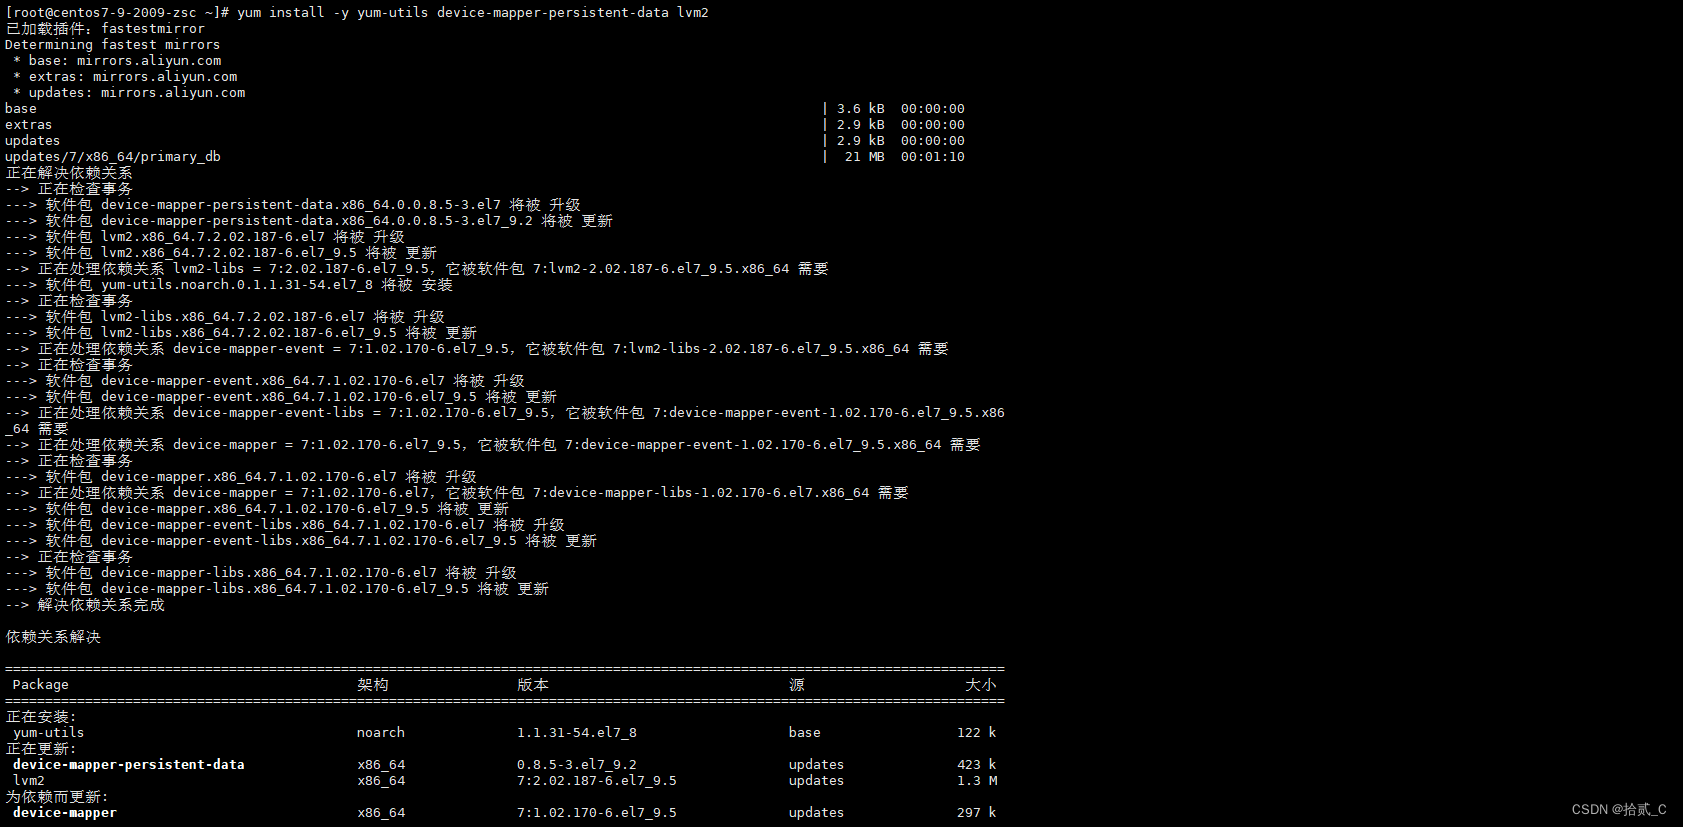Click the yum-utils package name in table
The width and height of the screenshot is (1683, 827).
(x=49, y=733)
